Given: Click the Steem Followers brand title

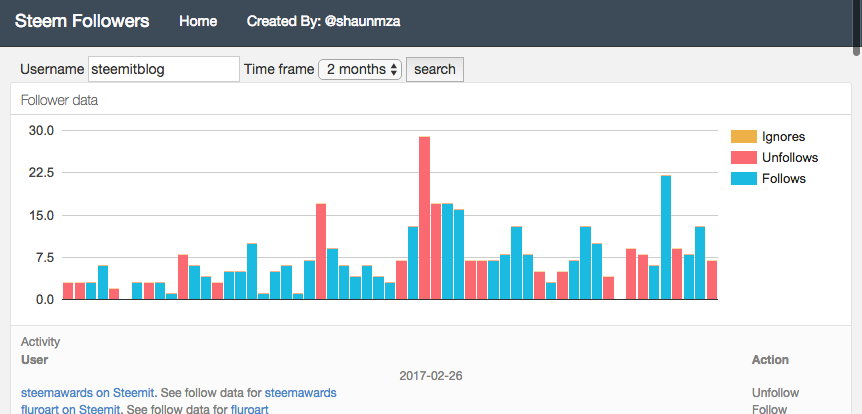Looking at the screenshot, I should click(82, 21).
